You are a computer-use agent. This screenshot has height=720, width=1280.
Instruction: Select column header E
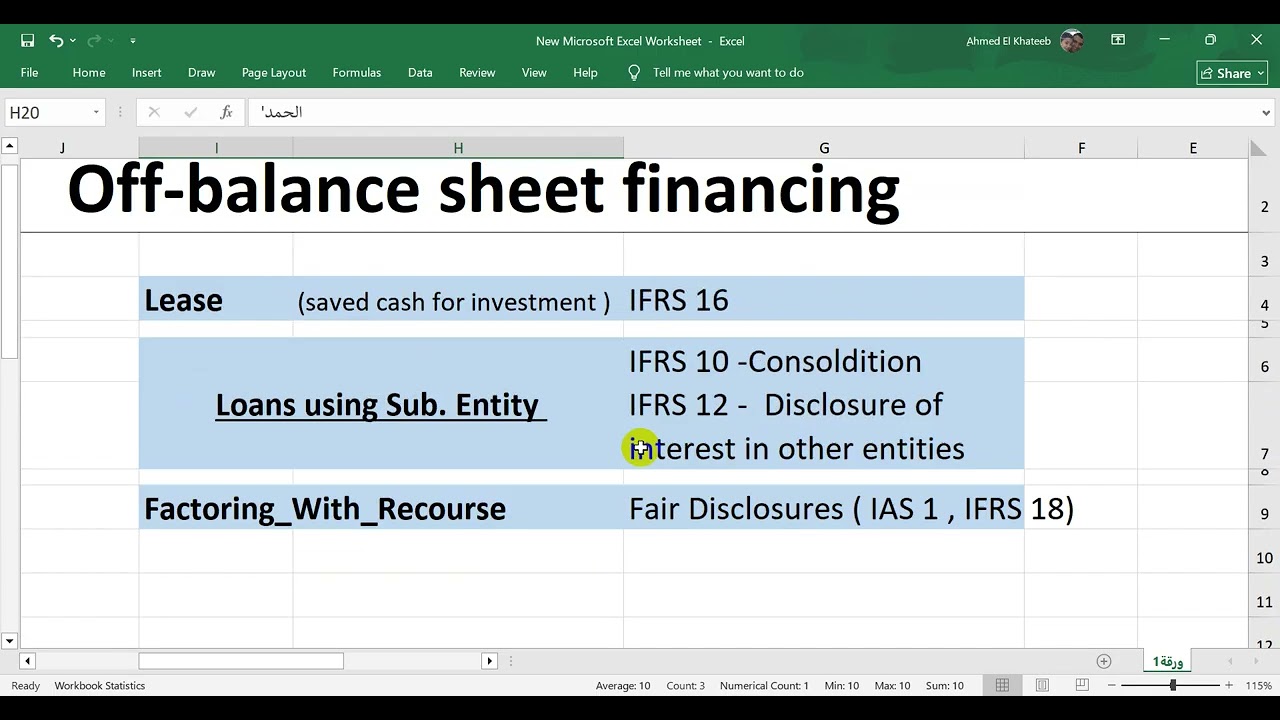pyautogui.click(x=1193, y=148)
